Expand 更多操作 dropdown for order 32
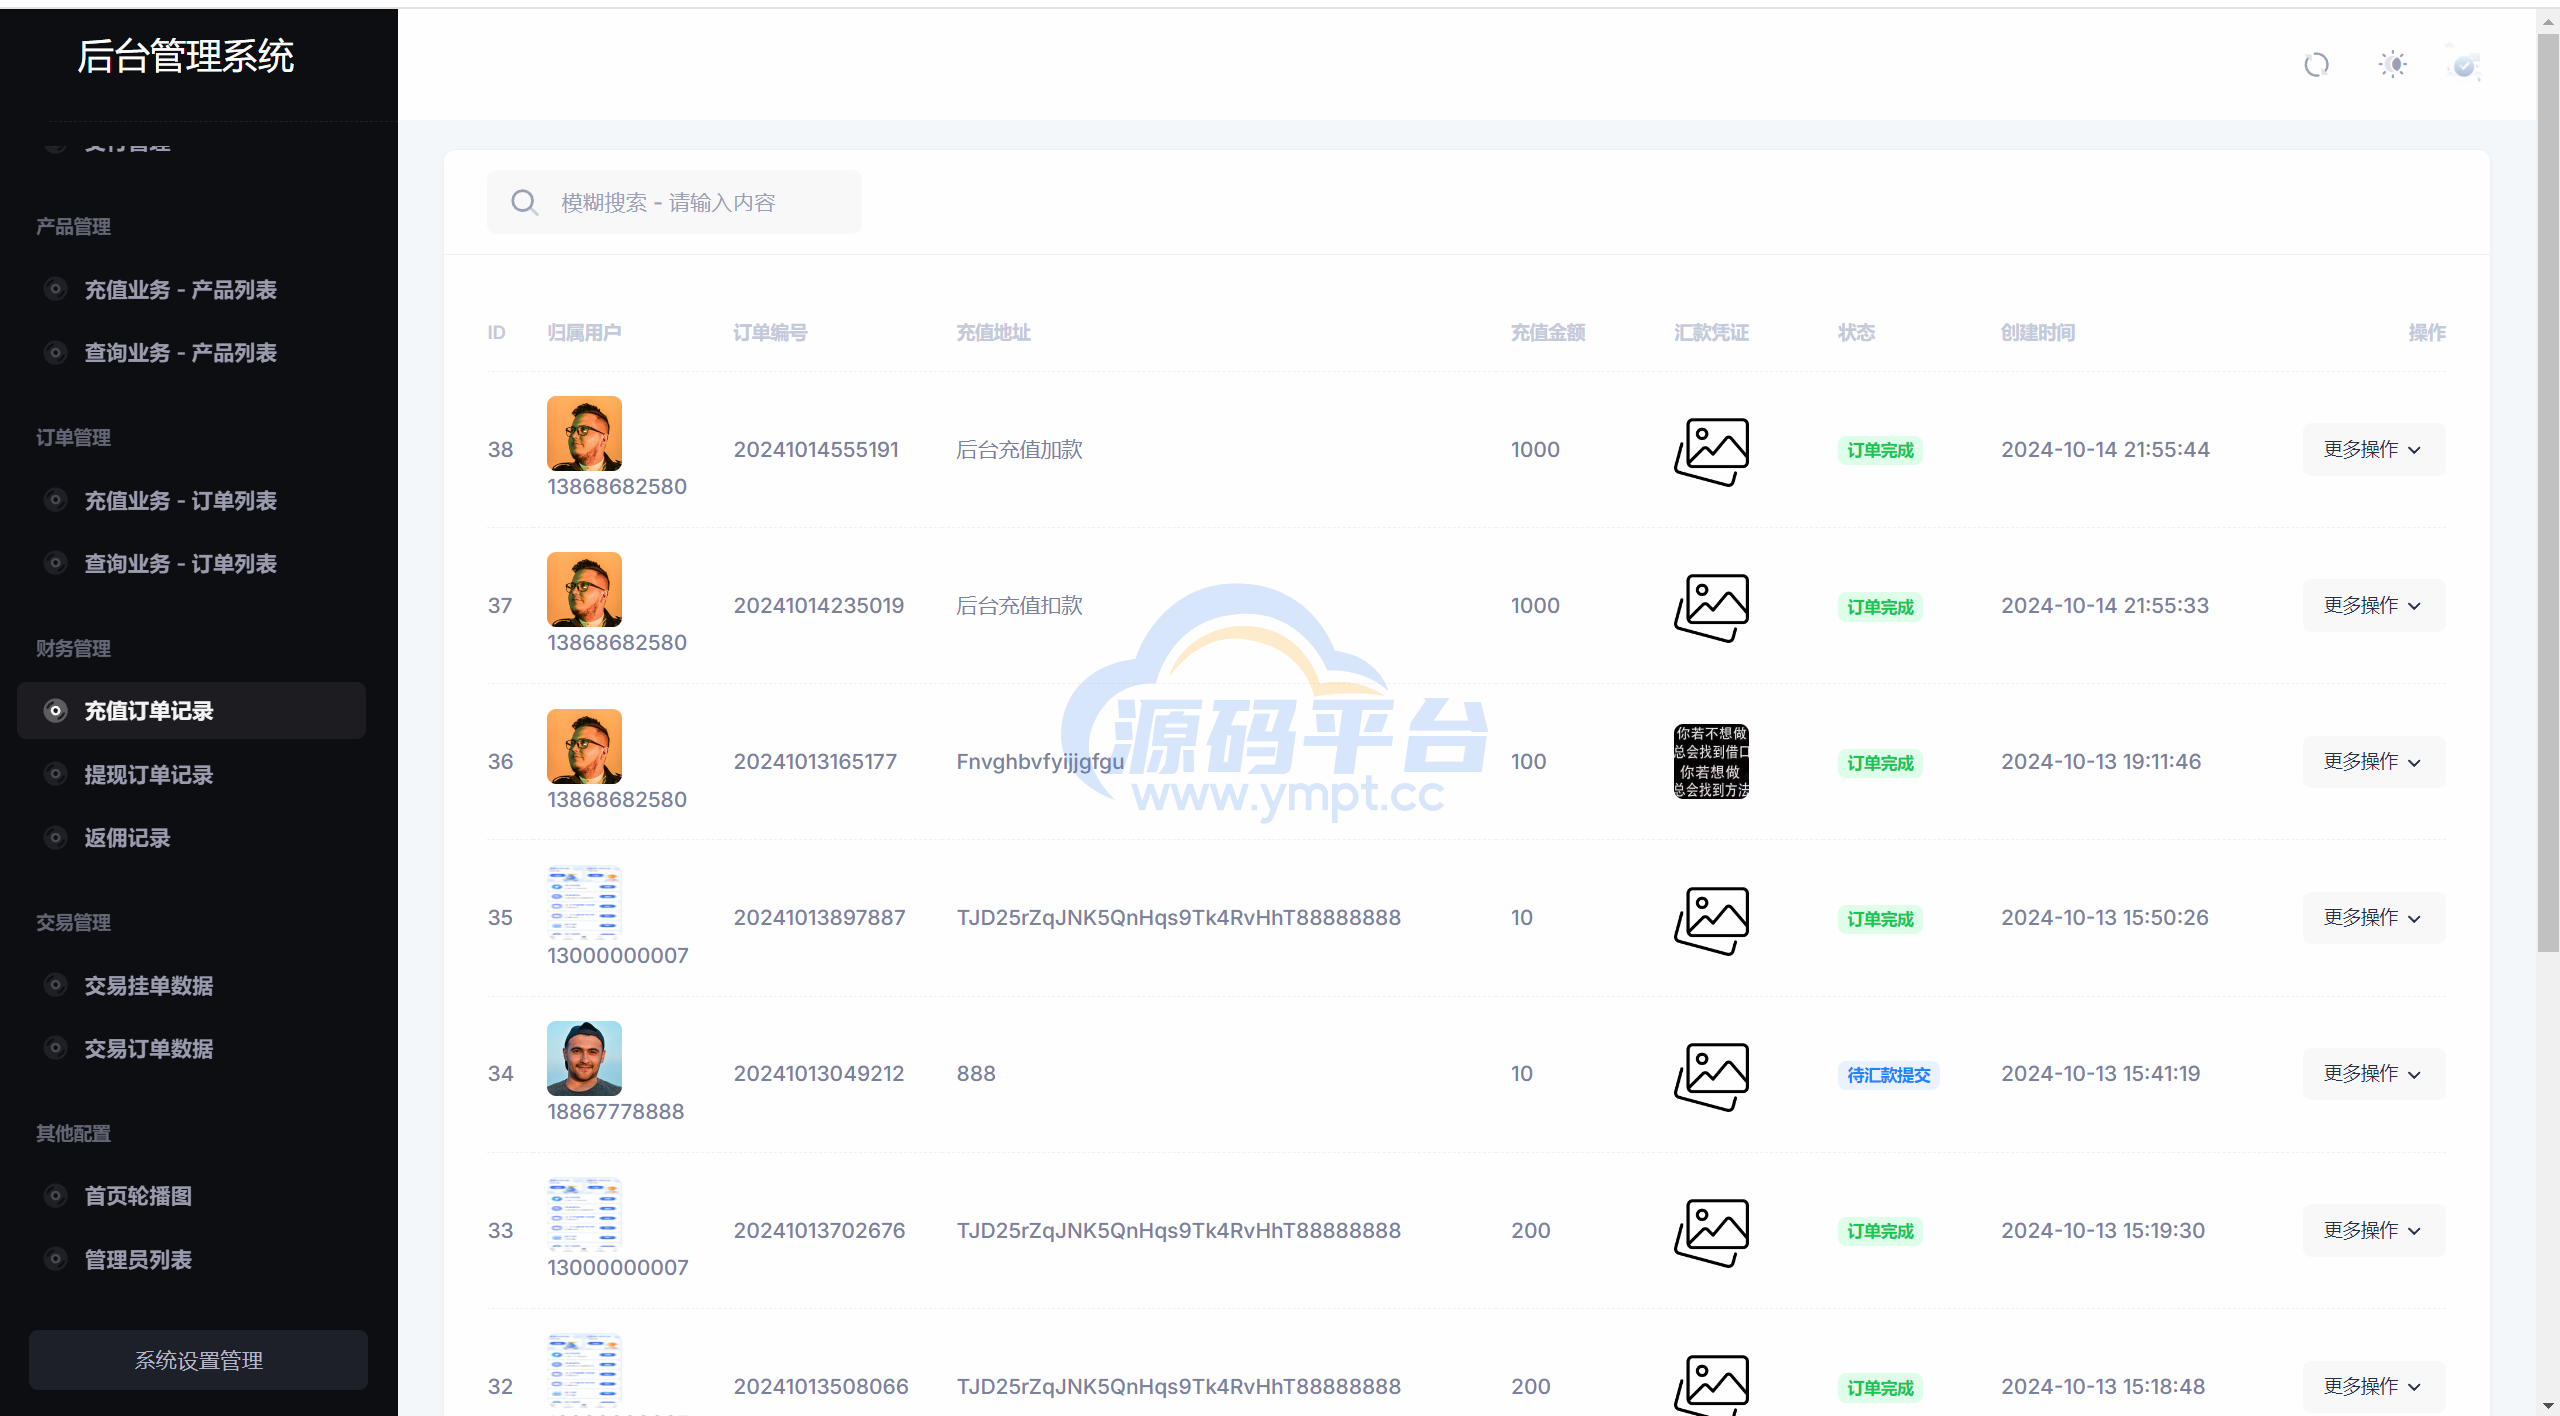The height and width of the screenshot is (1416, 2560). pyautogui.click(x=2373, y=1386)
